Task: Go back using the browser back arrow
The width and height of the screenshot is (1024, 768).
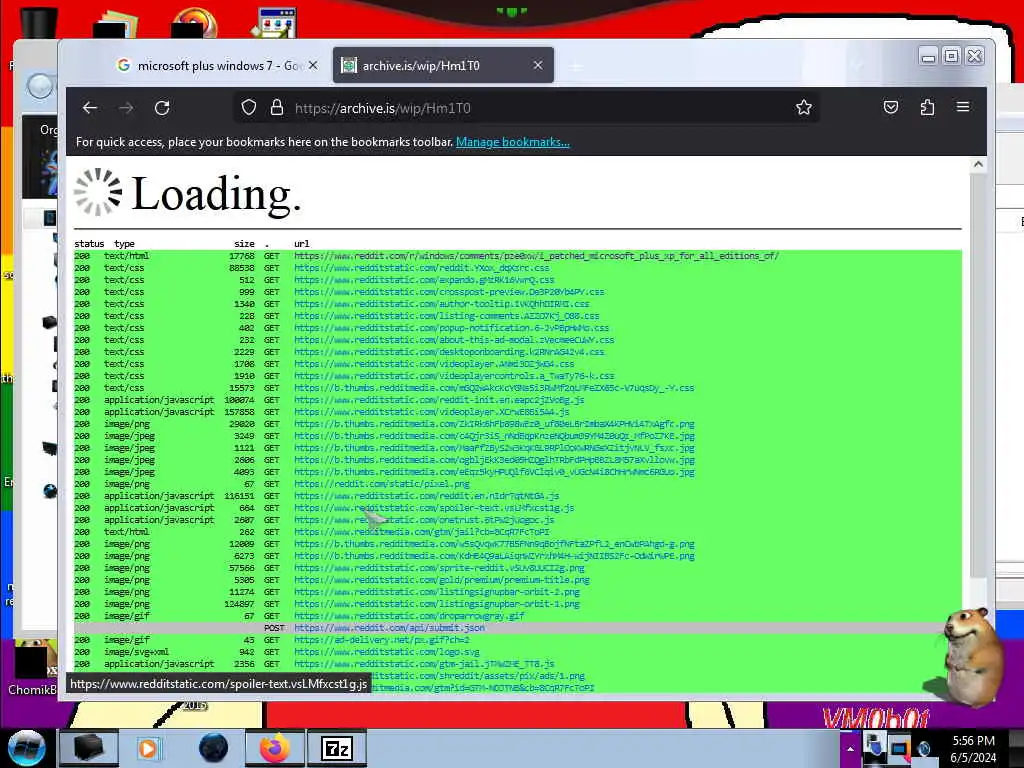Action: pyautogui.click(x=90, y=108)
